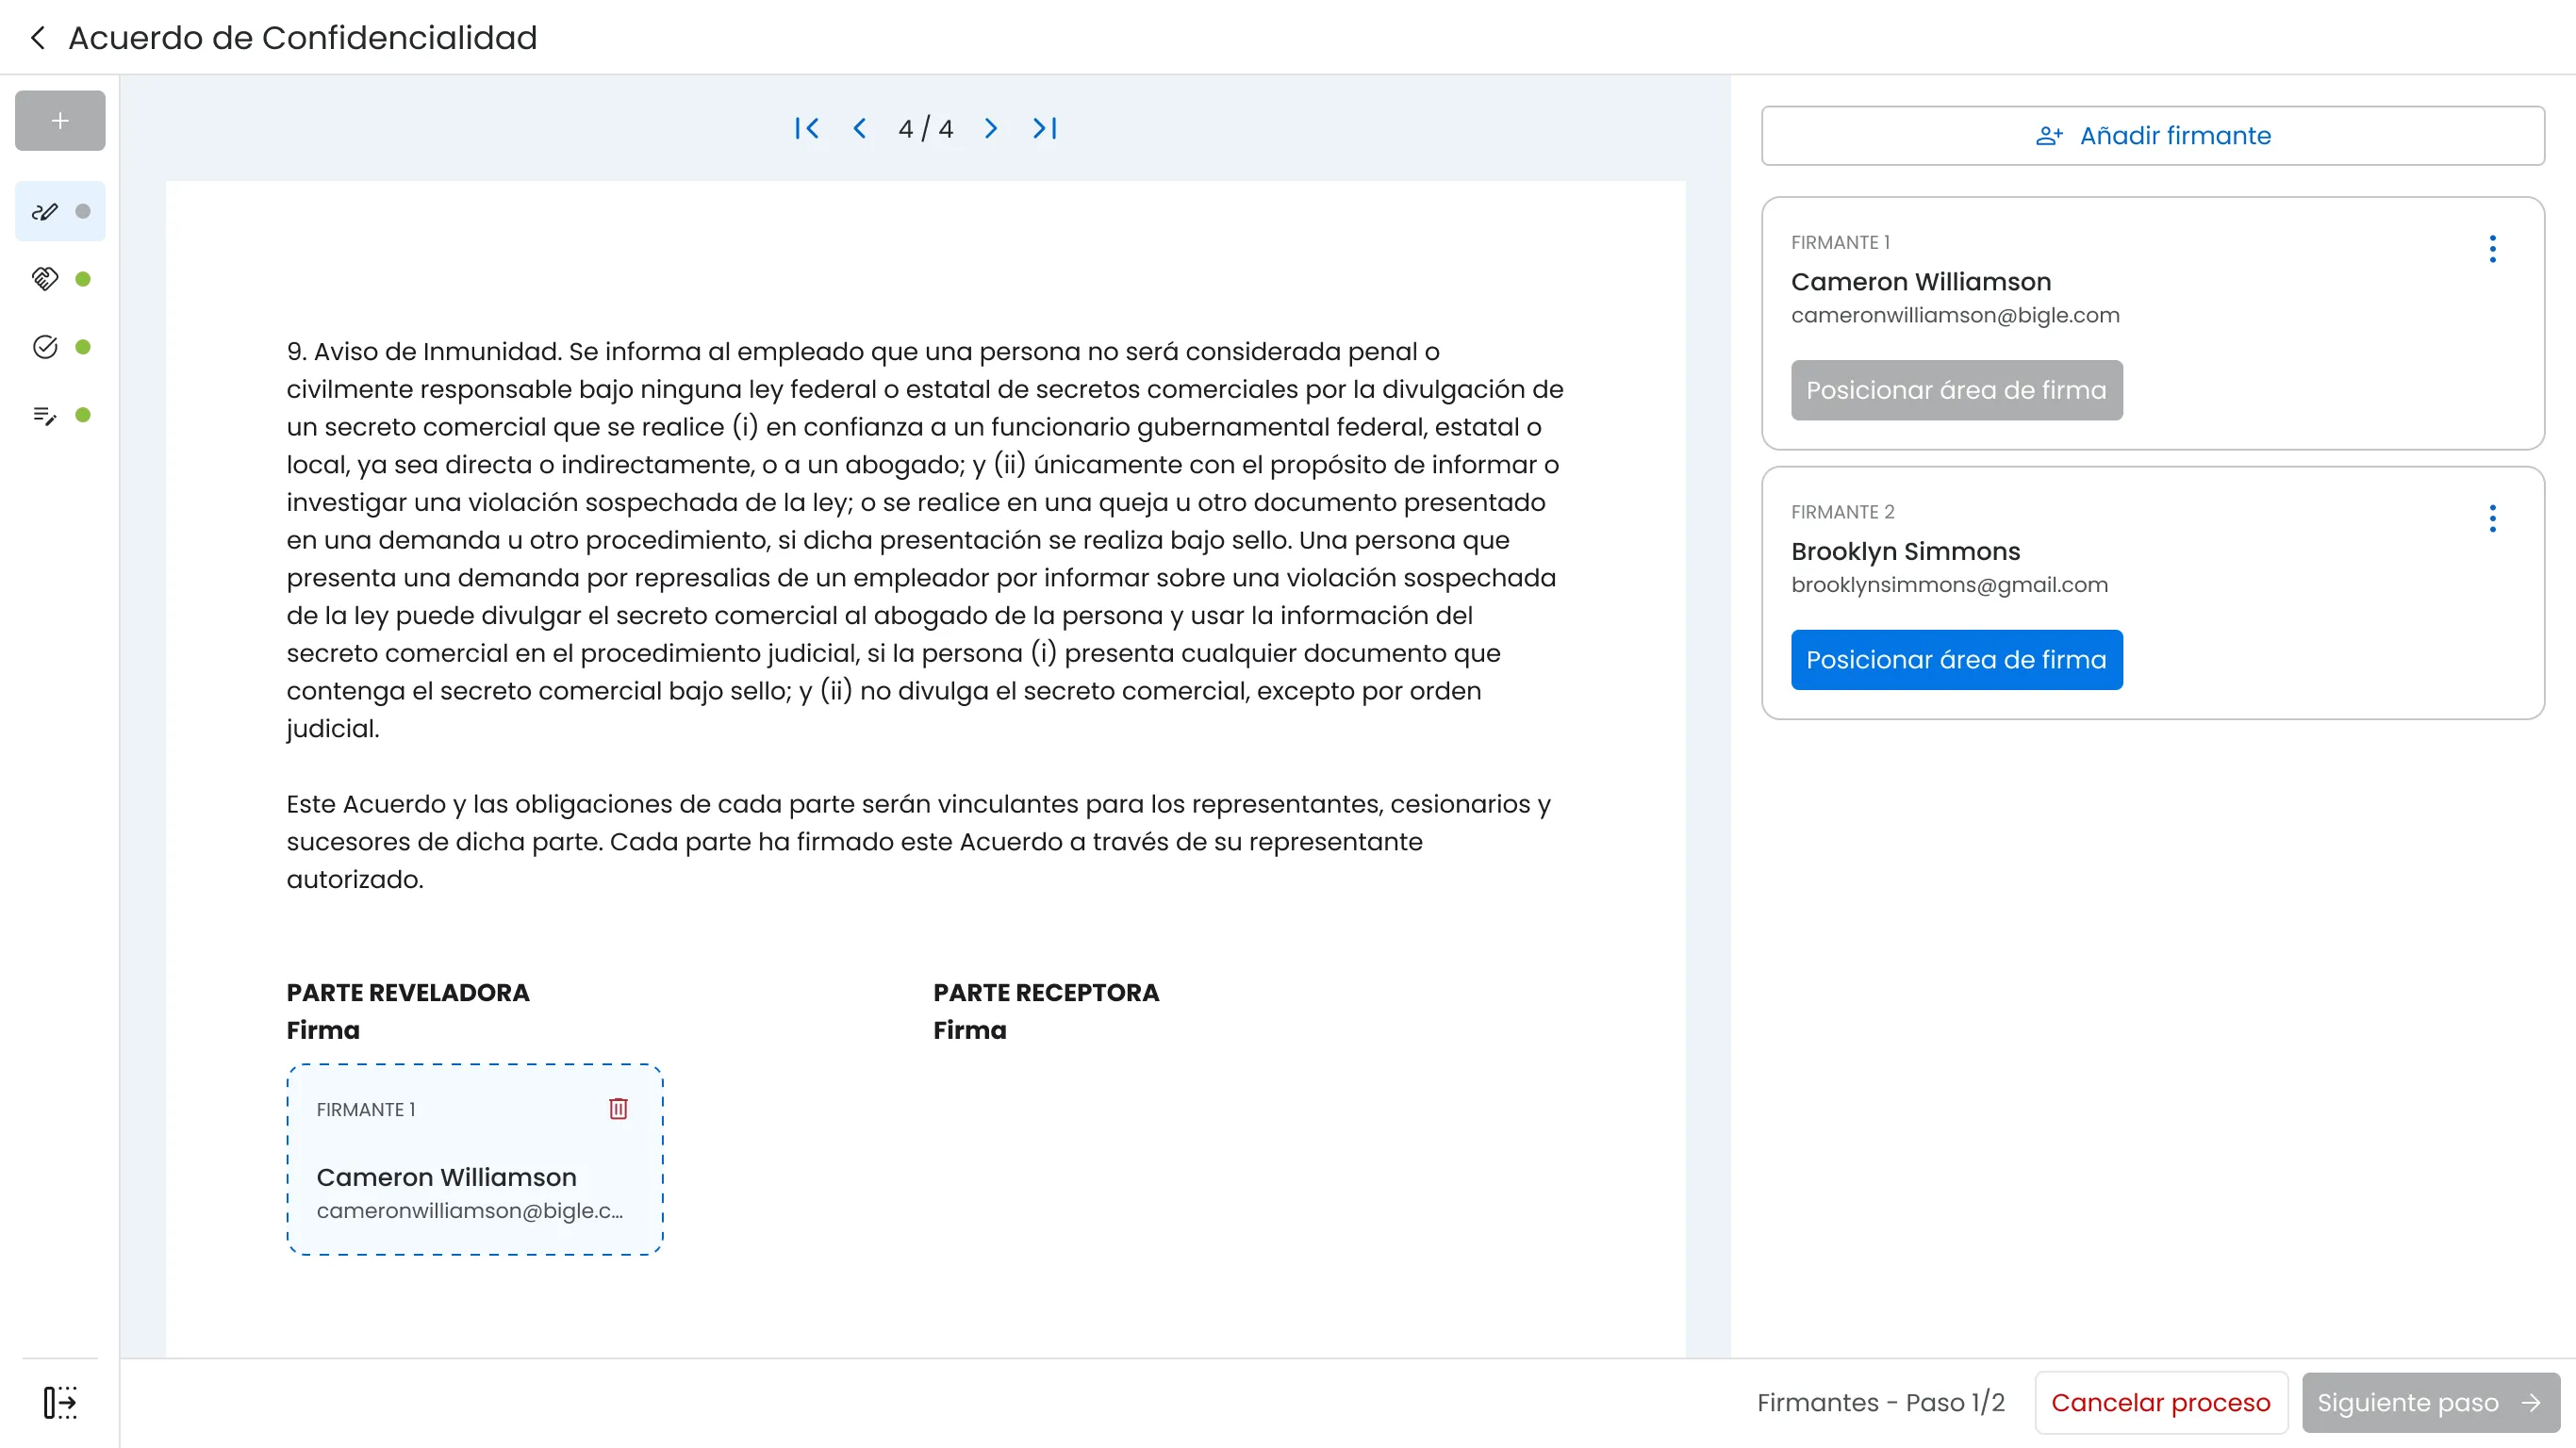Click Siguiente paso
The height and width of the screenshot is (1448, 2576).
click(x=2430, y=1402)
